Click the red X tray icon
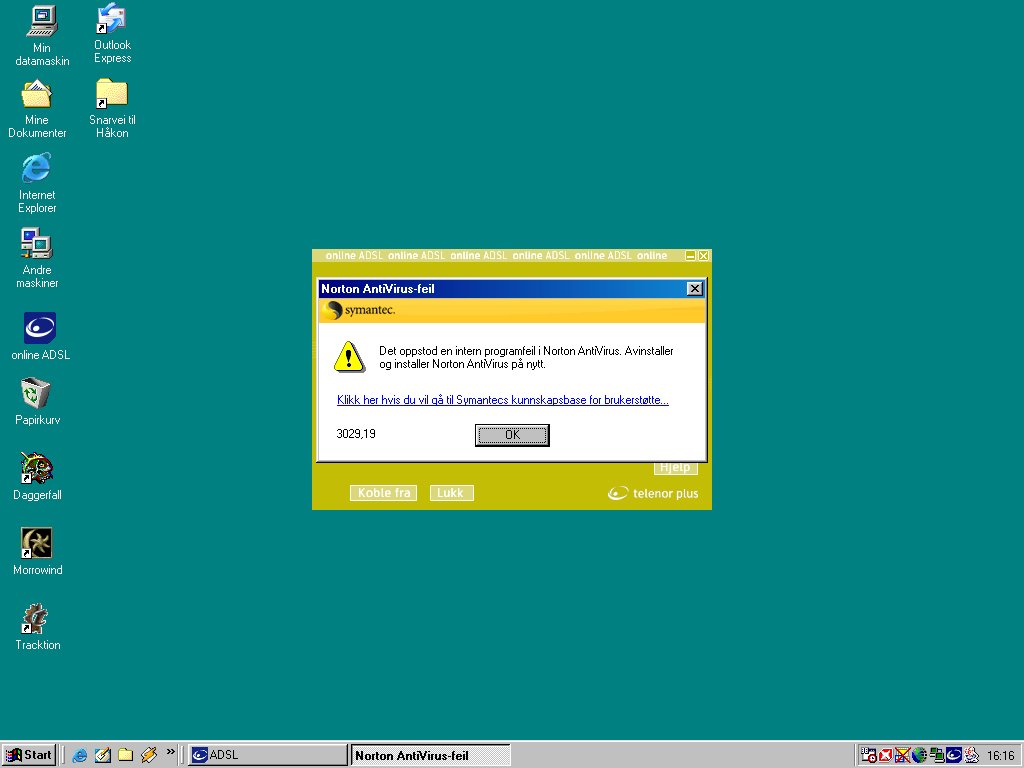 pyautogui.click(x=886, y=756)
